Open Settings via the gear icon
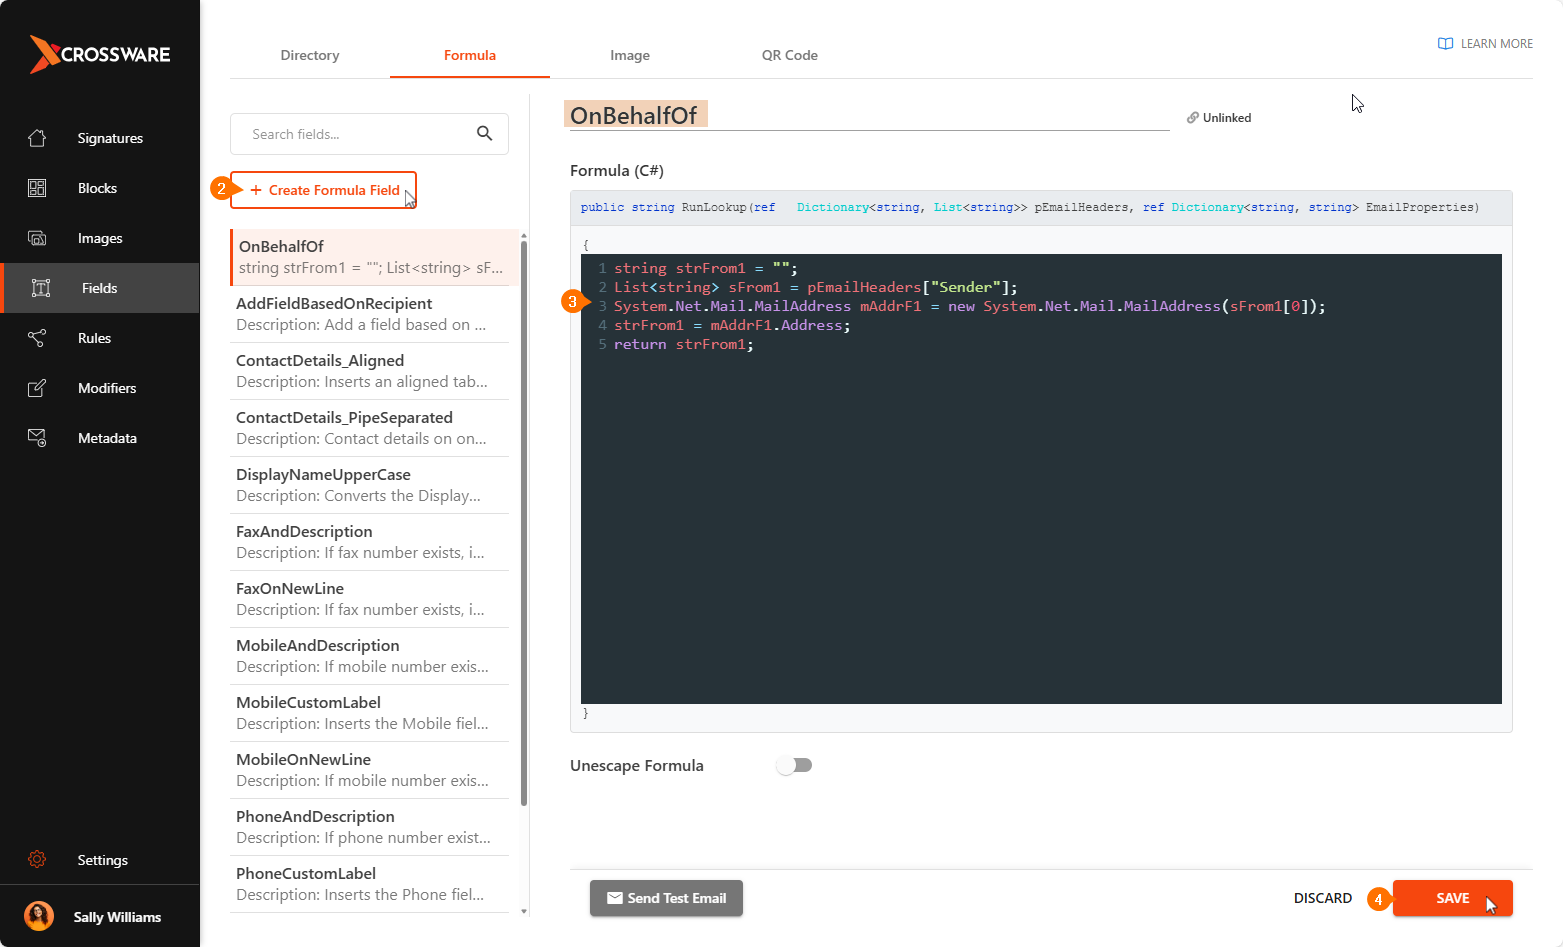 37,860
